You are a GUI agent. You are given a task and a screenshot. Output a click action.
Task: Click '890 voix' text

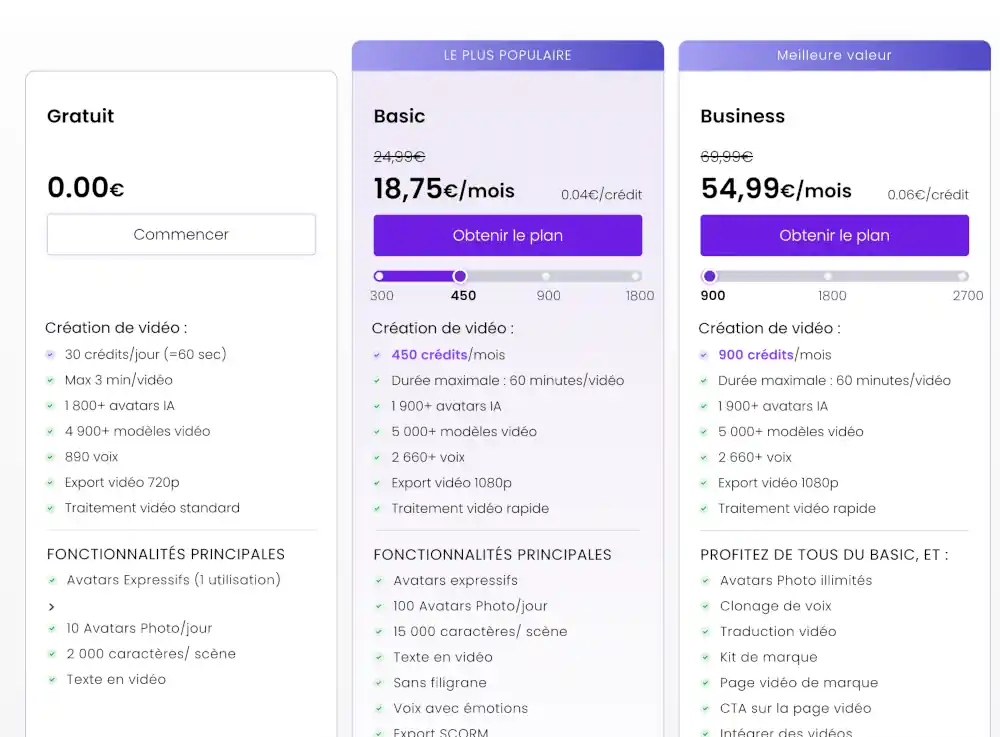tap(91, 456)
